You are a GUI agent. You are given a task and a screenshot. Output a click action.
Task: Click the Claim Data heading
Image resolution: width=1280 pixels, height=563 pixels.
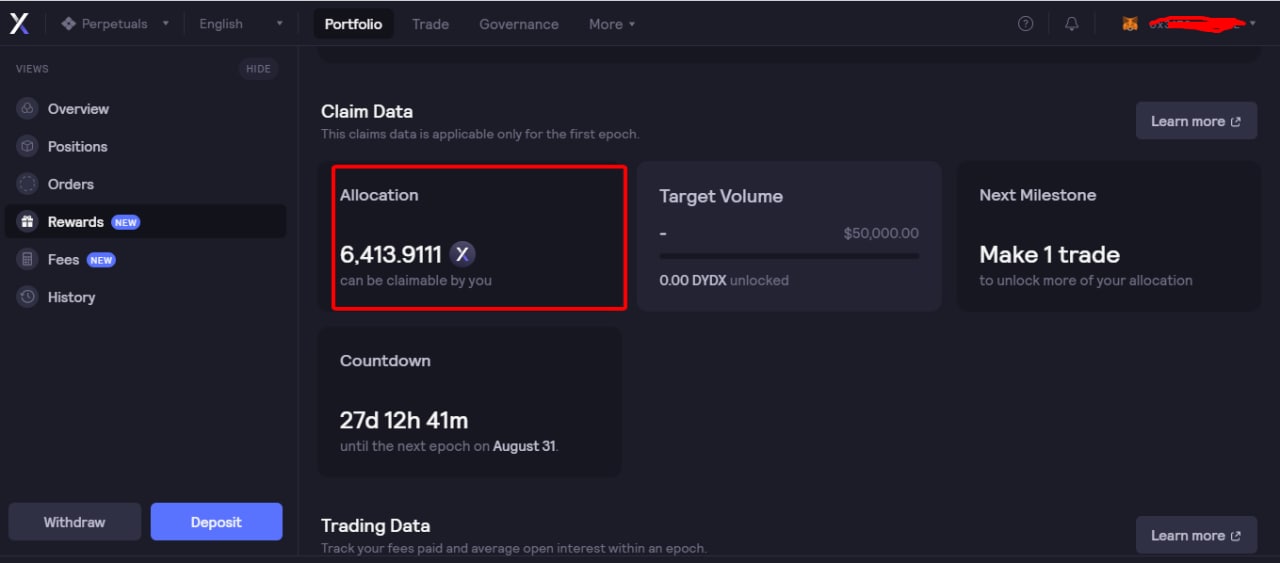click(x=367, y=111)
